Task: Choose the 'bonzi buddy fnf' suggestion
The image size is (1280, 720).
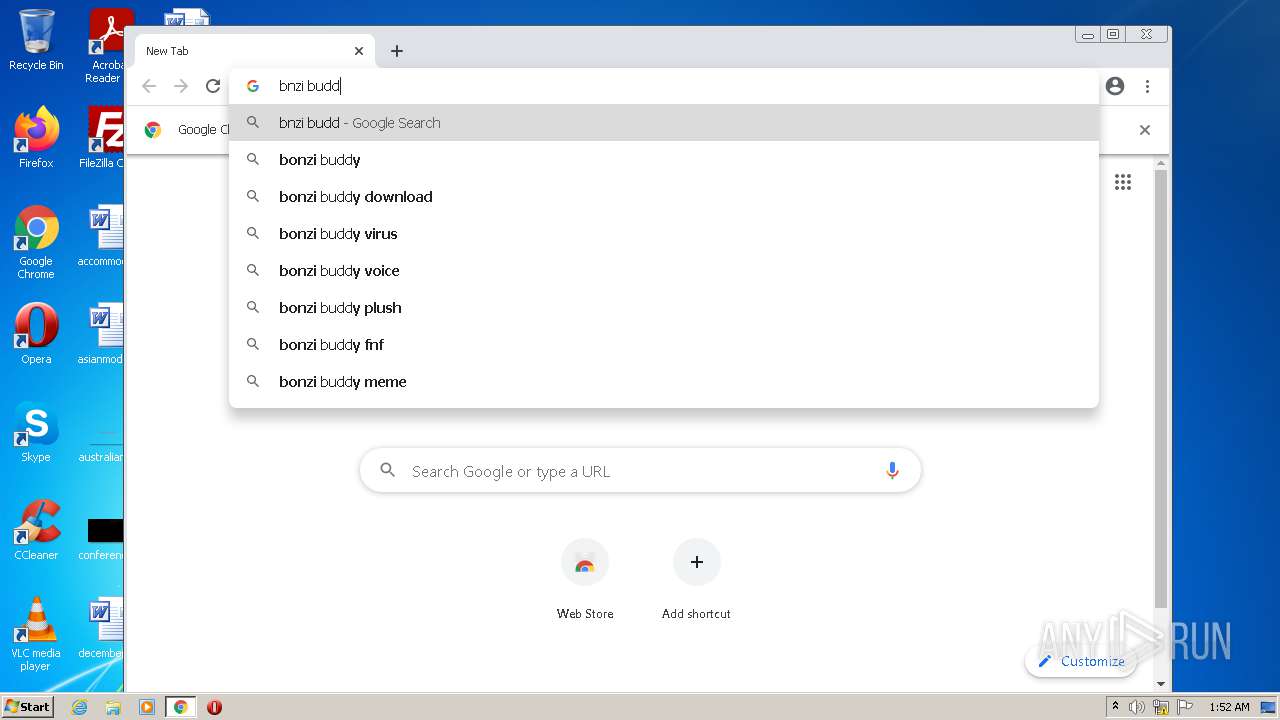Action: 664,345
